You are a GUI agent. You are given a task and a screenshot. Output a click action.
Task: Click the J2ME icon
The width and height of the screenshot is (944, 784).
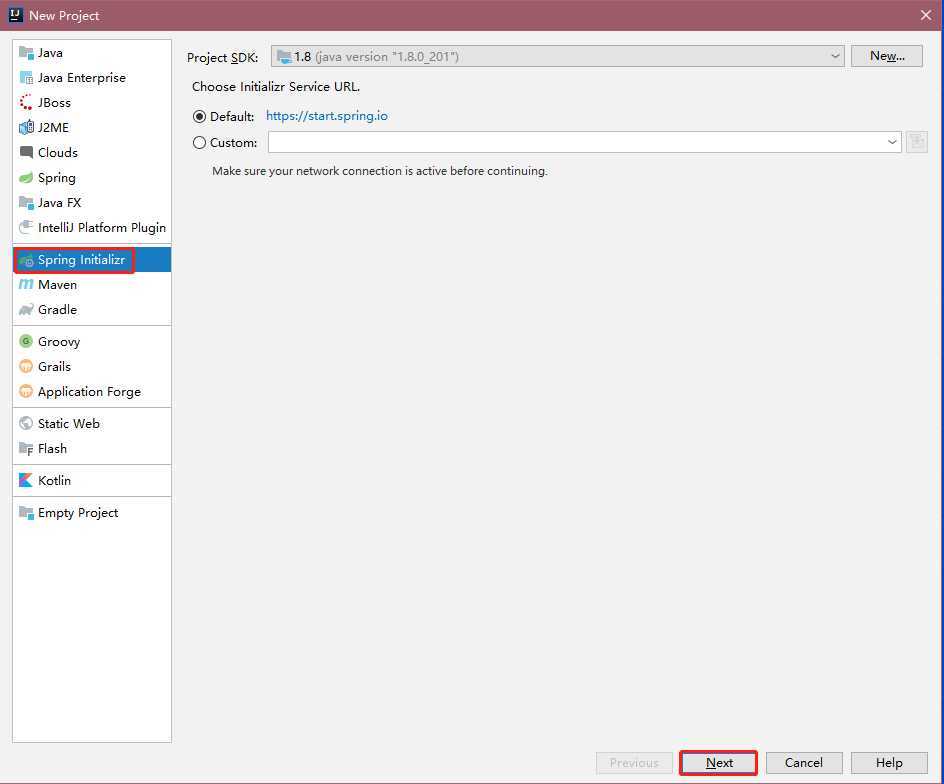pos(26,128)
